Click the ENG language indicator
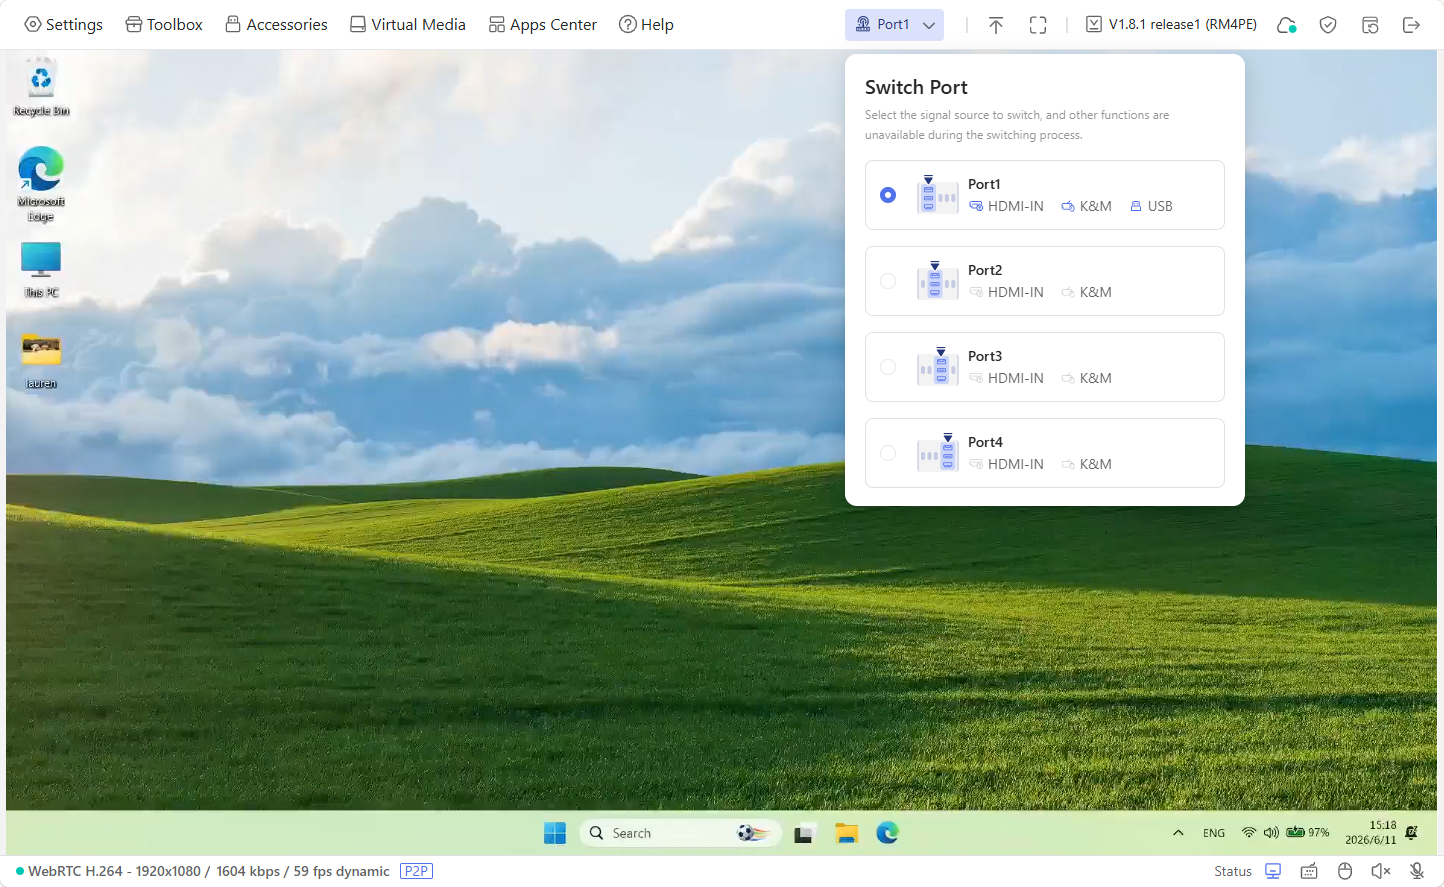 1214,833
